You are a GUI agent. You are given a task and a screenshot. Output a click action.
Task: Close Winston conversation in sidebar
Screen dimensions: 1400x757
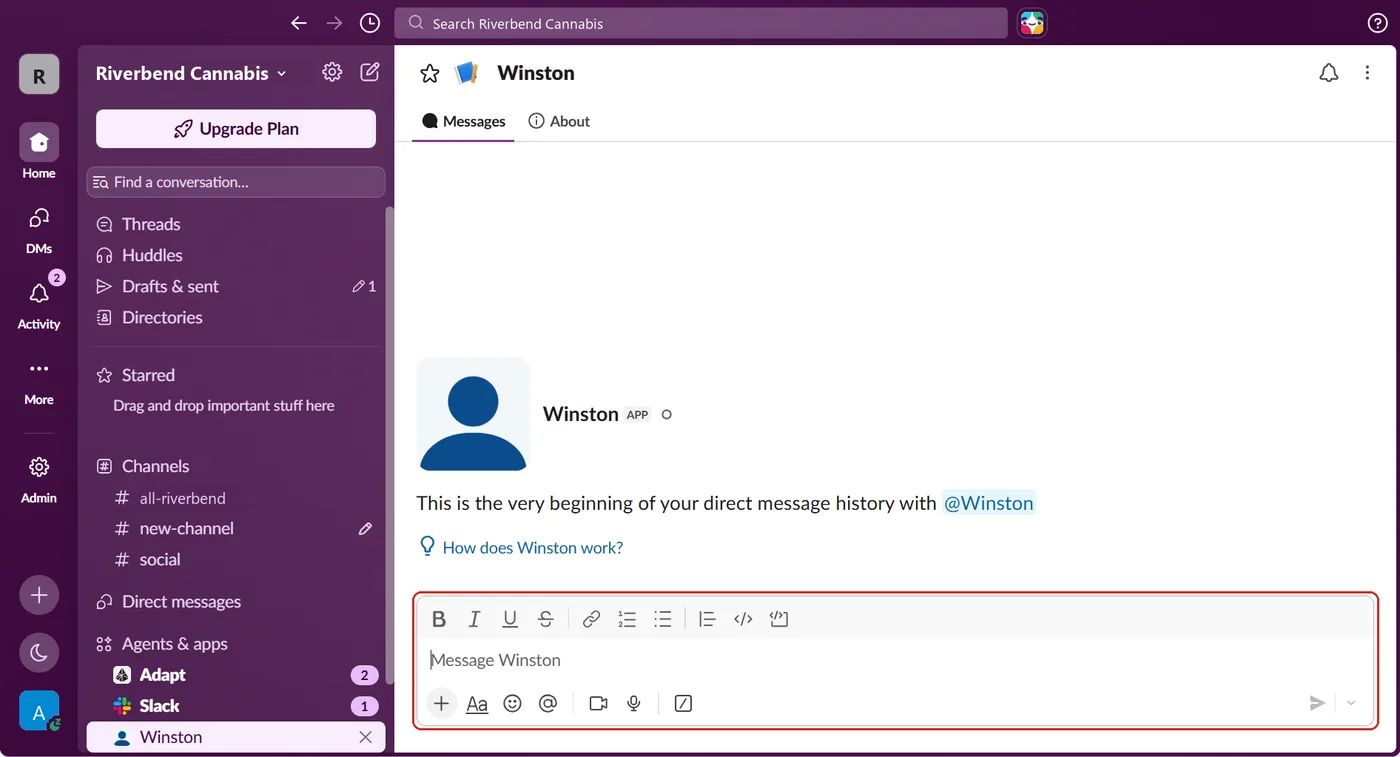365,737
